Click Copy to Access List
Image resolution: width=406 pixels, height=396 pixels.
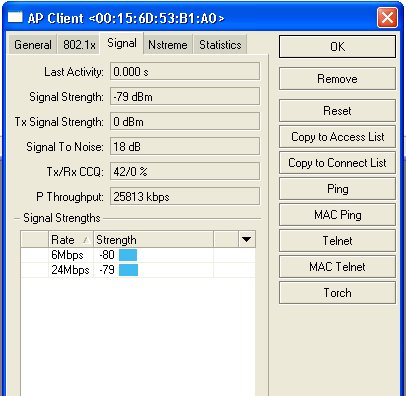coord(337,137)
